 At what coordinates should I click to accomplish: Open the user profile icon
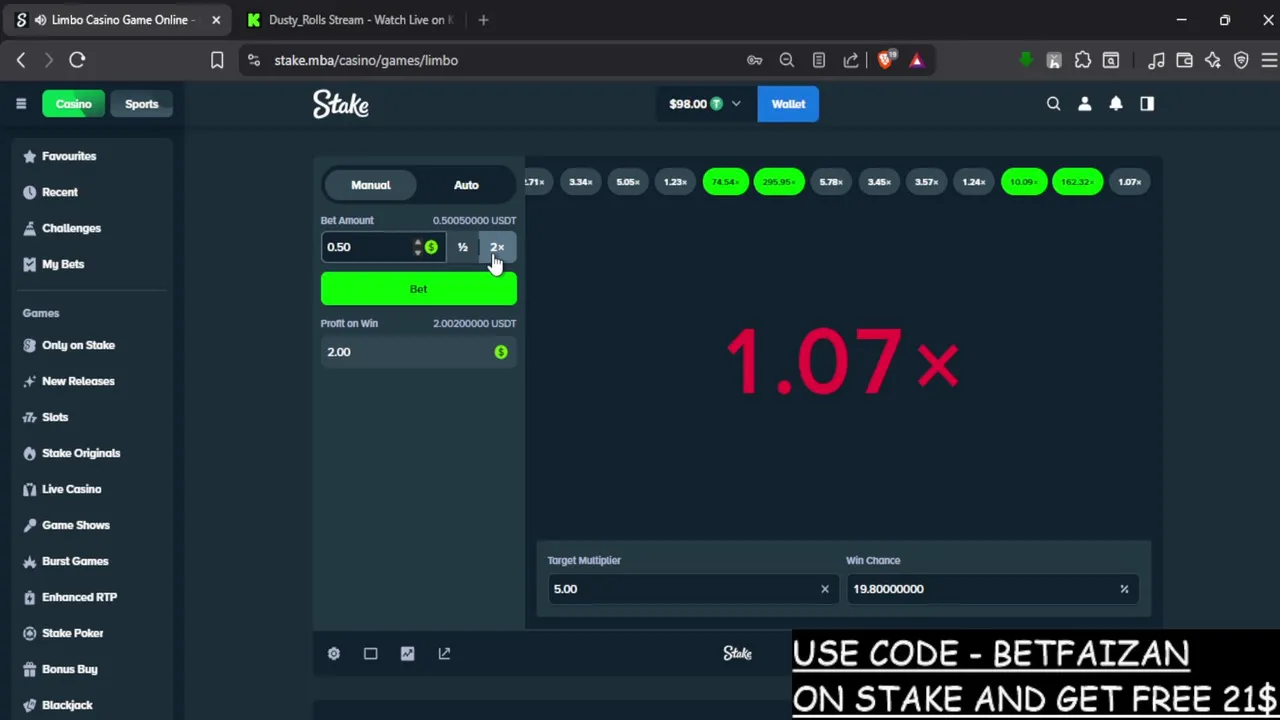click(x=1085, y=104)
